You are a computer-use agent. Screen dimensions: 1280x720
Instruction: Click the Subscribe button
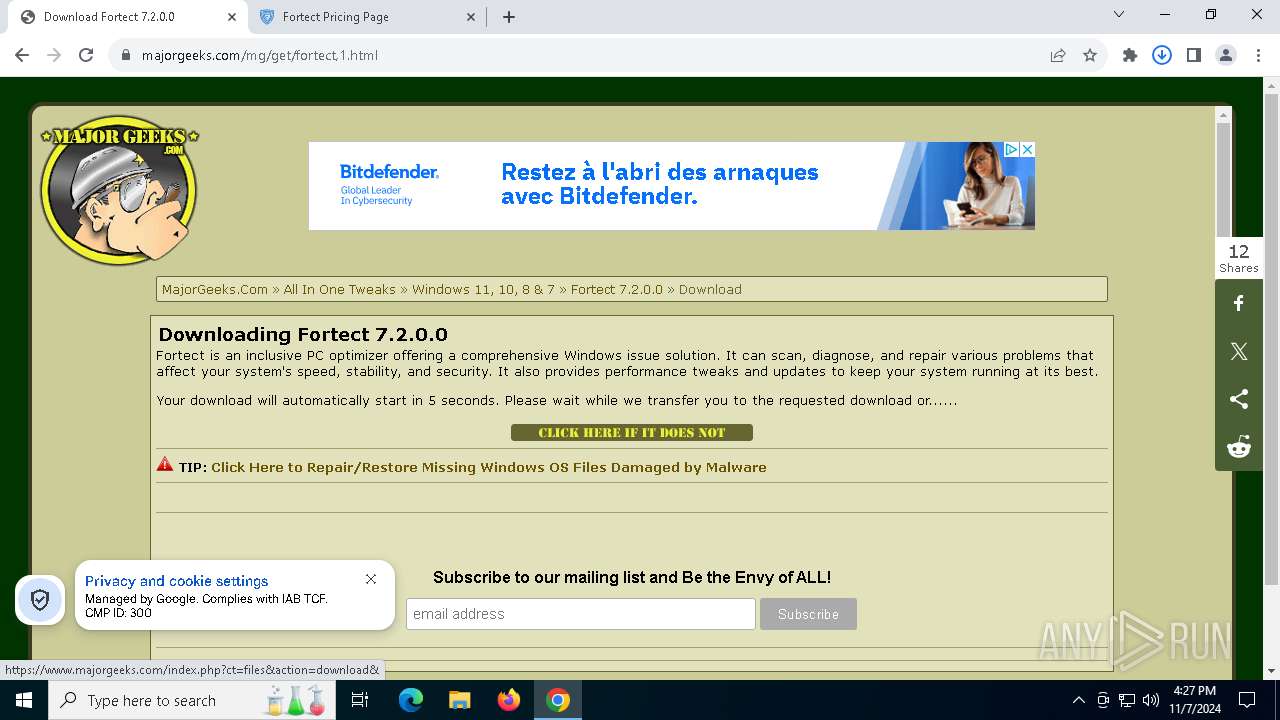click(808, 614)
